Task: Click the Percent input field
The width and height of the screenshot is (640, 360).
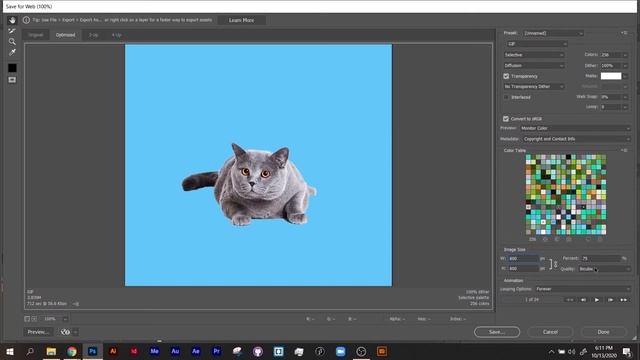Action: coord(601,258)
